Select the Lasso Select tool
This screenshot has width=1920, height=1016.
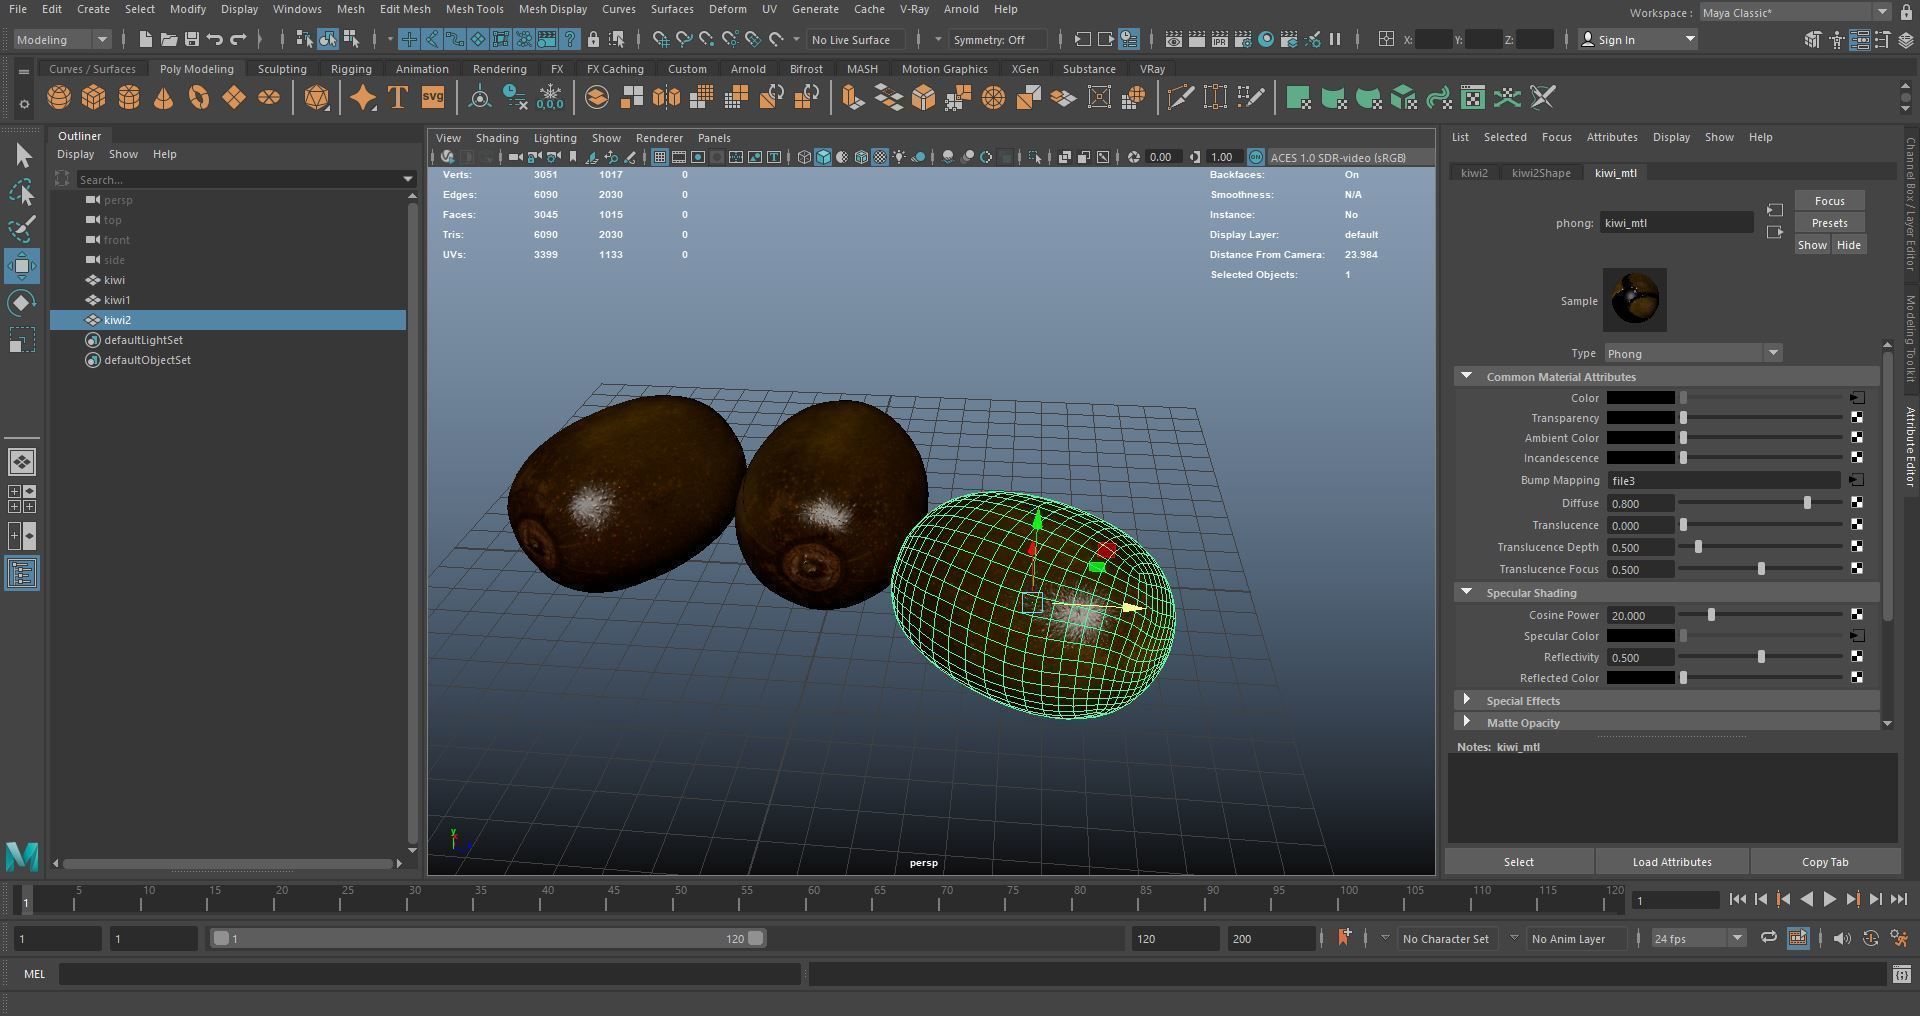tap(22, 192)
